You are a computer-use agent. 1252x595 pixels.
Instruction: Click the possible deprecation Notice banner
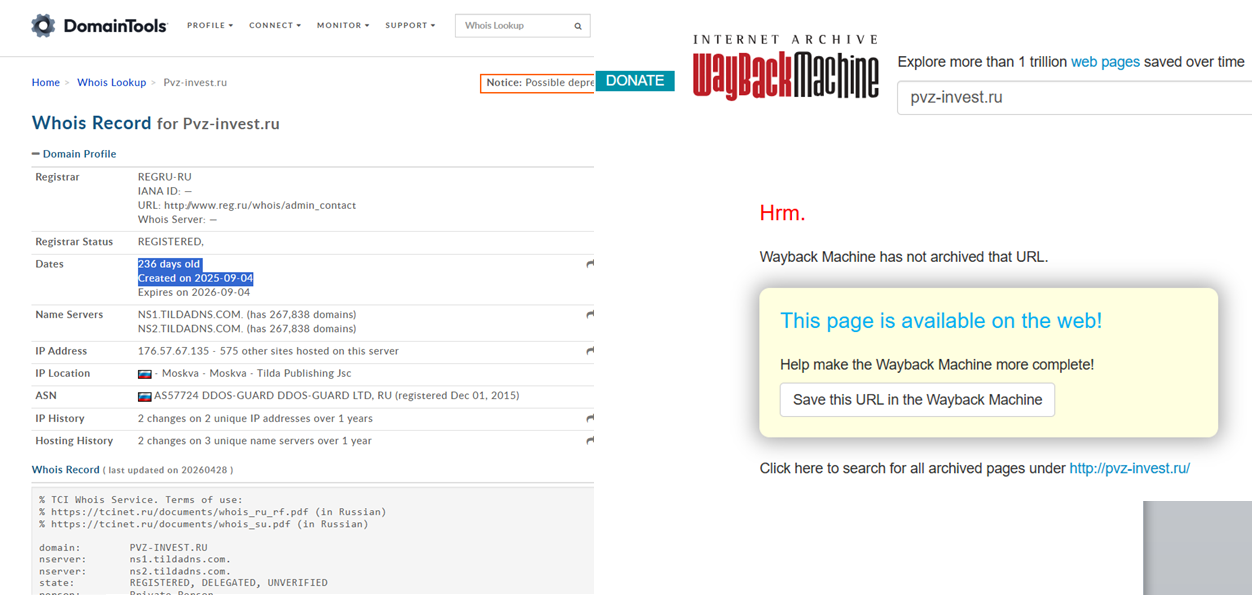coord(537,83)
